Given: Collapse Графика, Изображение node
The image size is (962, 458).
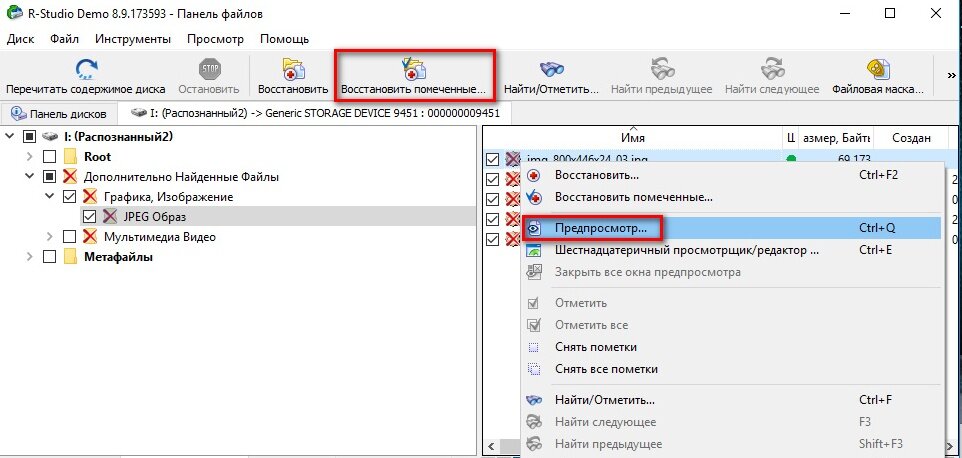Looking at the screenshot, I should pyautogui.click(x=49, y=197).
